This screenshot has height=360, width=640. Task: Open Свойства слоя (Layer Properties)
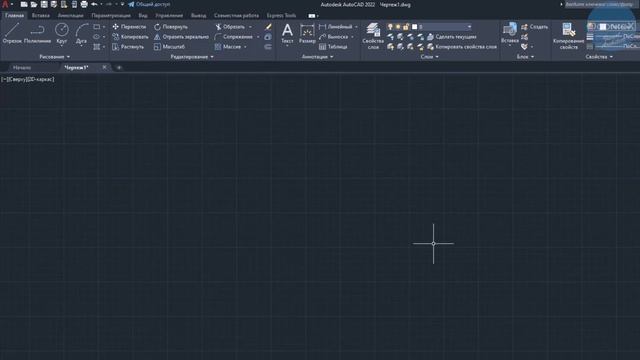pyautogui.click(x=373, y=36)
